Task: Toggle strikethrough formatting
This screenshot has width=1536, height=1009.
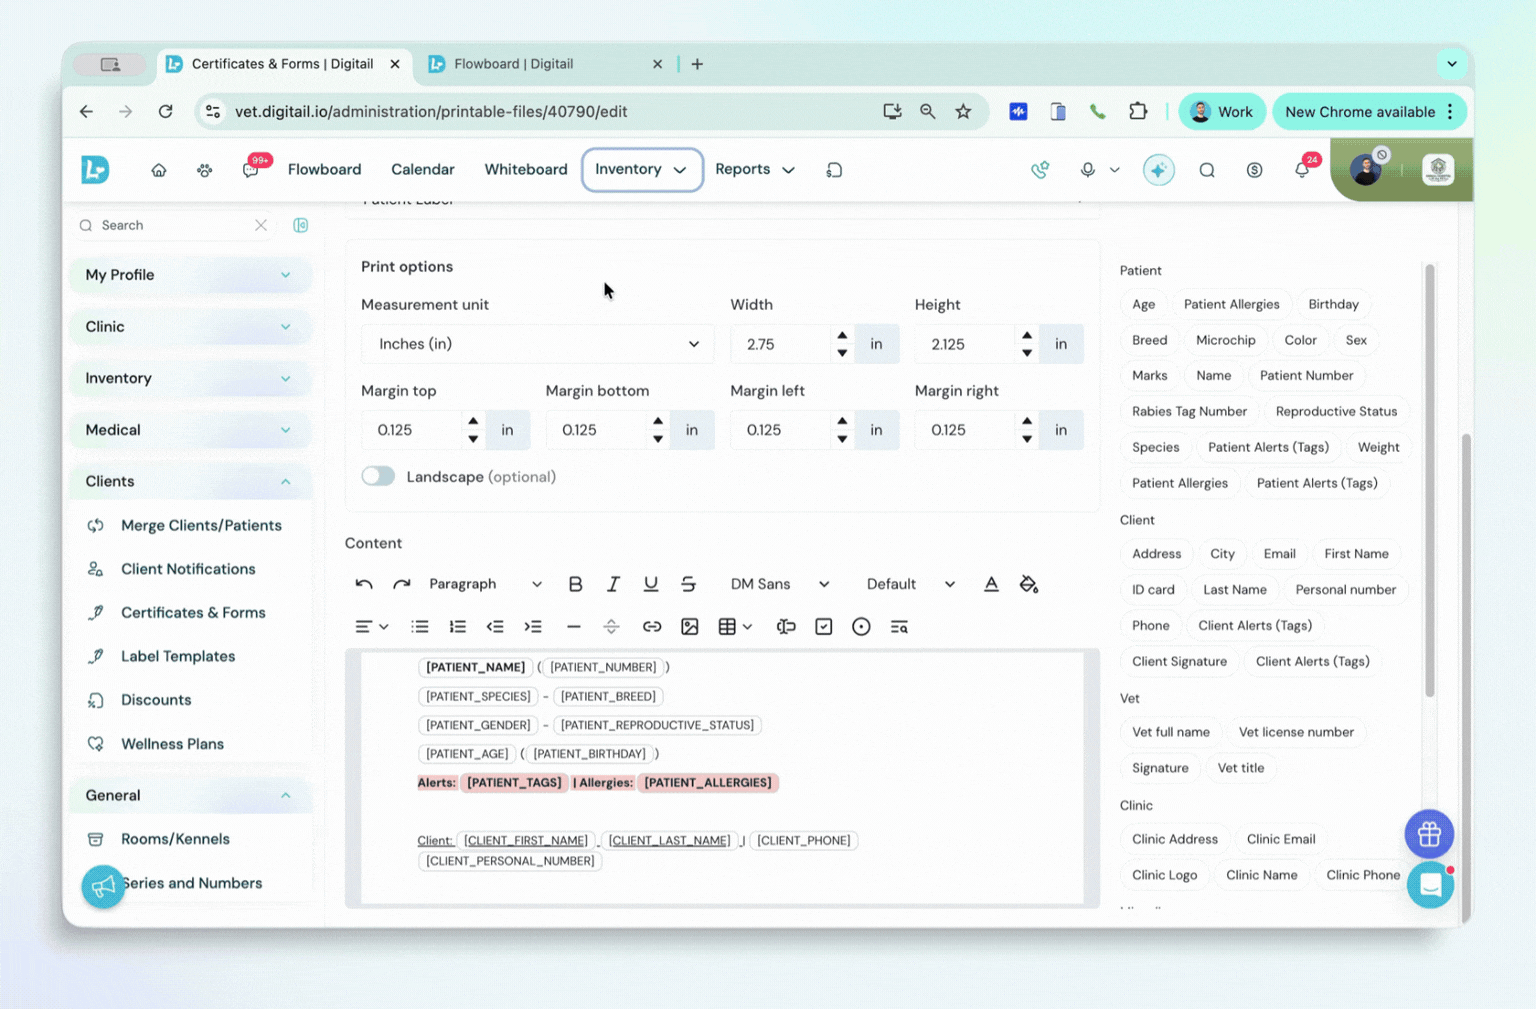Action: coord(688,584)
